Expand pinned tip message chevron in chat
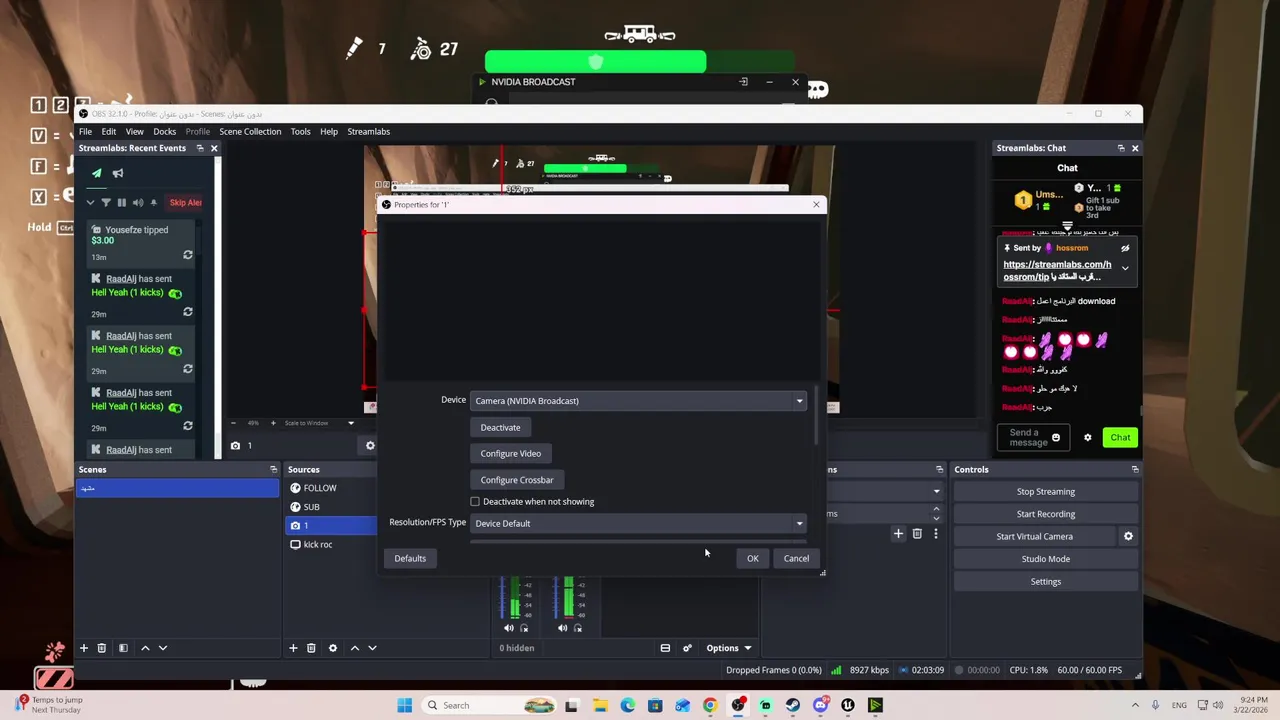 click(1125, 269)
